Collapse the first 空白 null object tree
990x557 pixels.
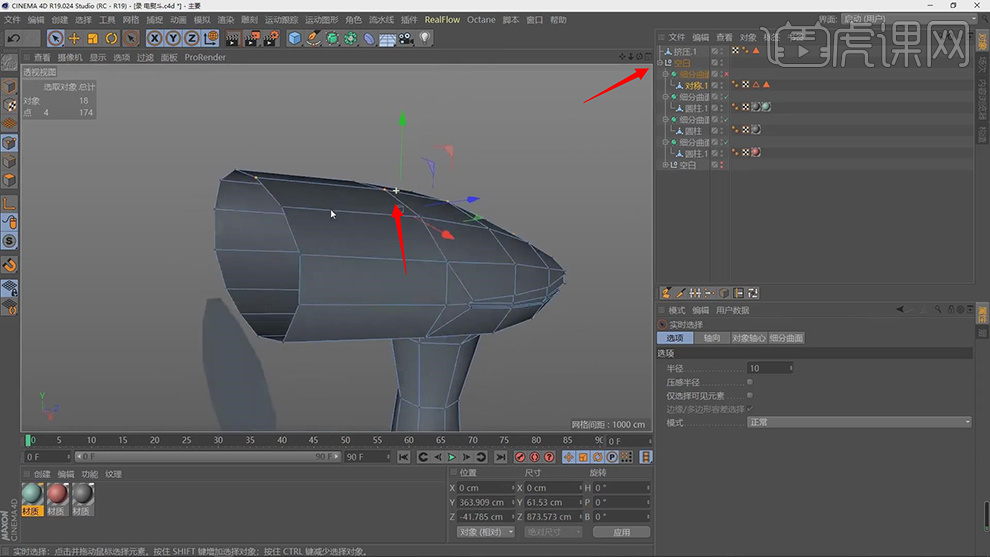click(661, 63)
